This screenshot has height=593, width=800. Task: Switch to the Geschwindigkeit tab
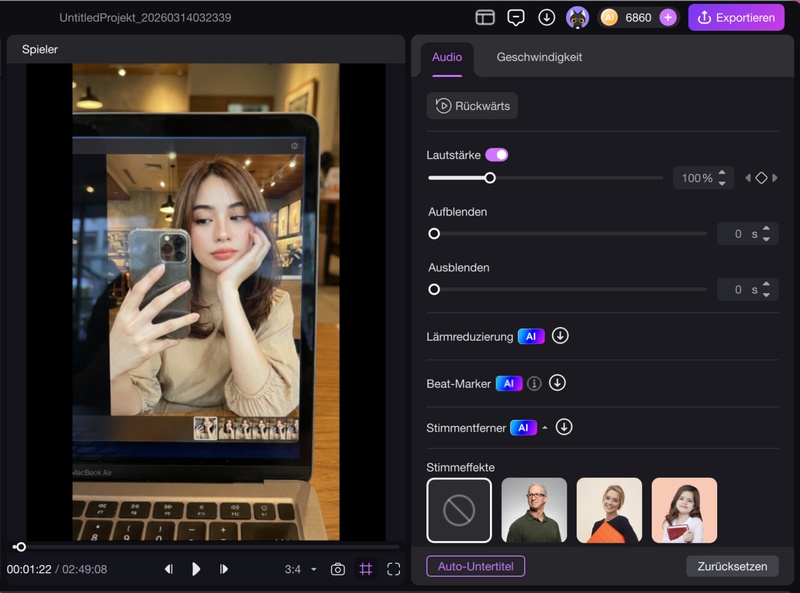(x=539, y=57)
